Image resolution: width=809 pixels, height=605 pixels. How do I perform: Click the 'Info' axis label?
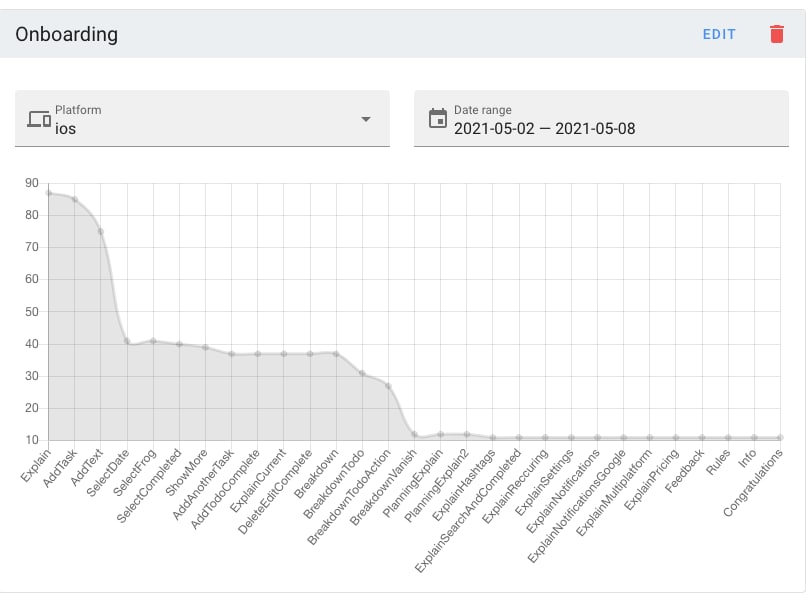click(747, 458)
